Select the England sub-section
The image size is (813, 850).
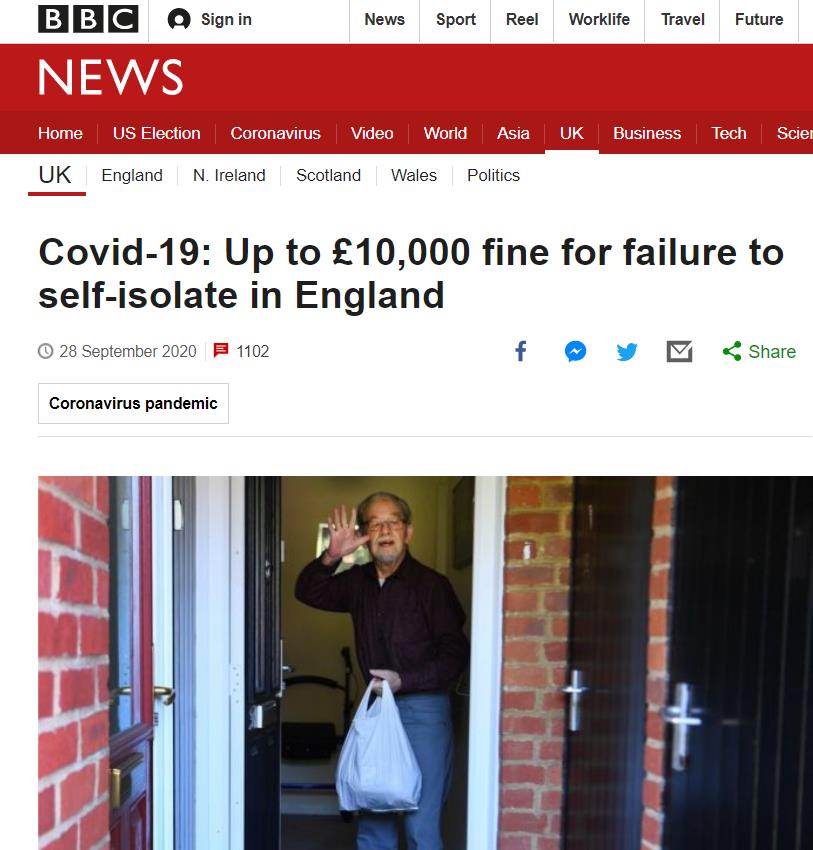(132, 175)
